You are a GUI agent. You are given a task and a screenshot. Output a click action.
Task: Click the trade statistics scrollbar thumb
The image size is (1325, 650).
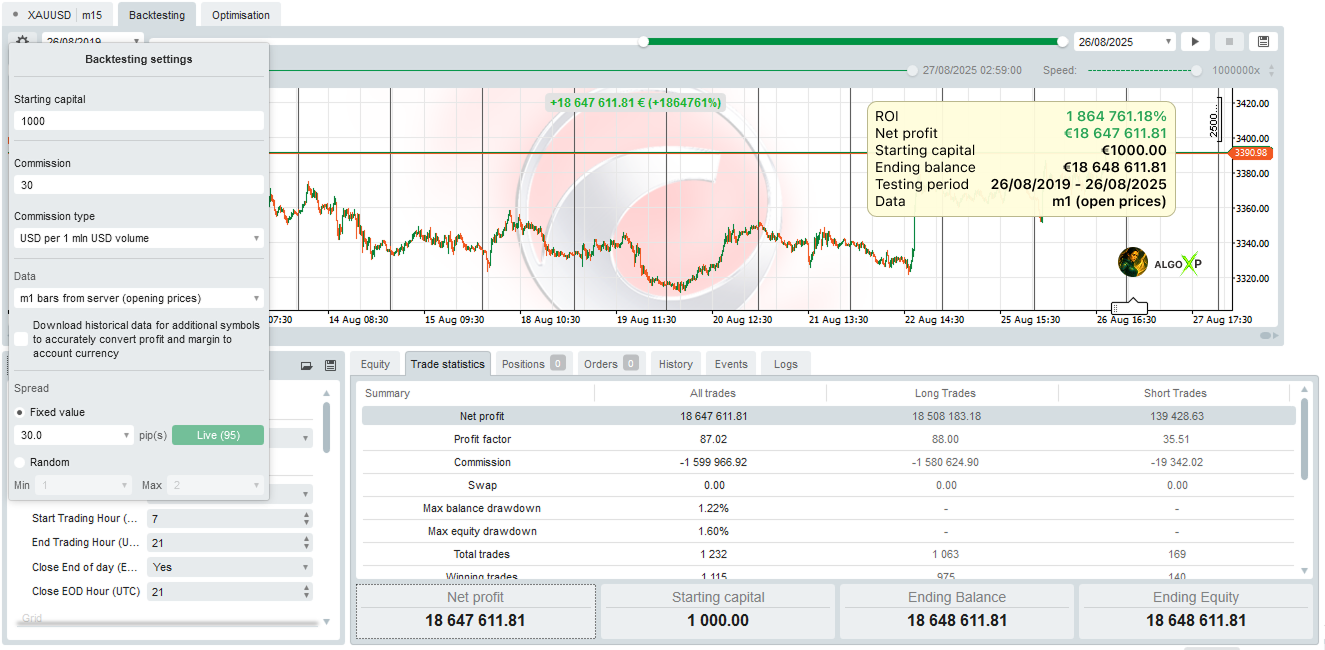[x=1304, y=438]
